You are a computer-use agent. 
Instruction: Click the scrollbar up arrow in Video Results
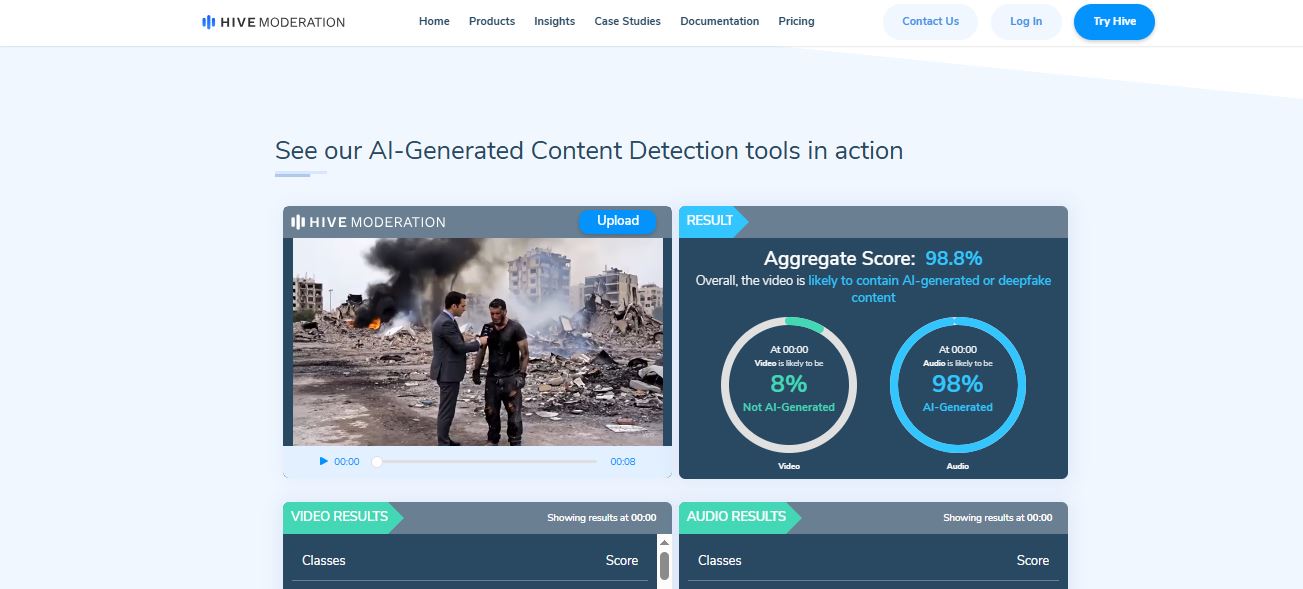coord(664,542)
